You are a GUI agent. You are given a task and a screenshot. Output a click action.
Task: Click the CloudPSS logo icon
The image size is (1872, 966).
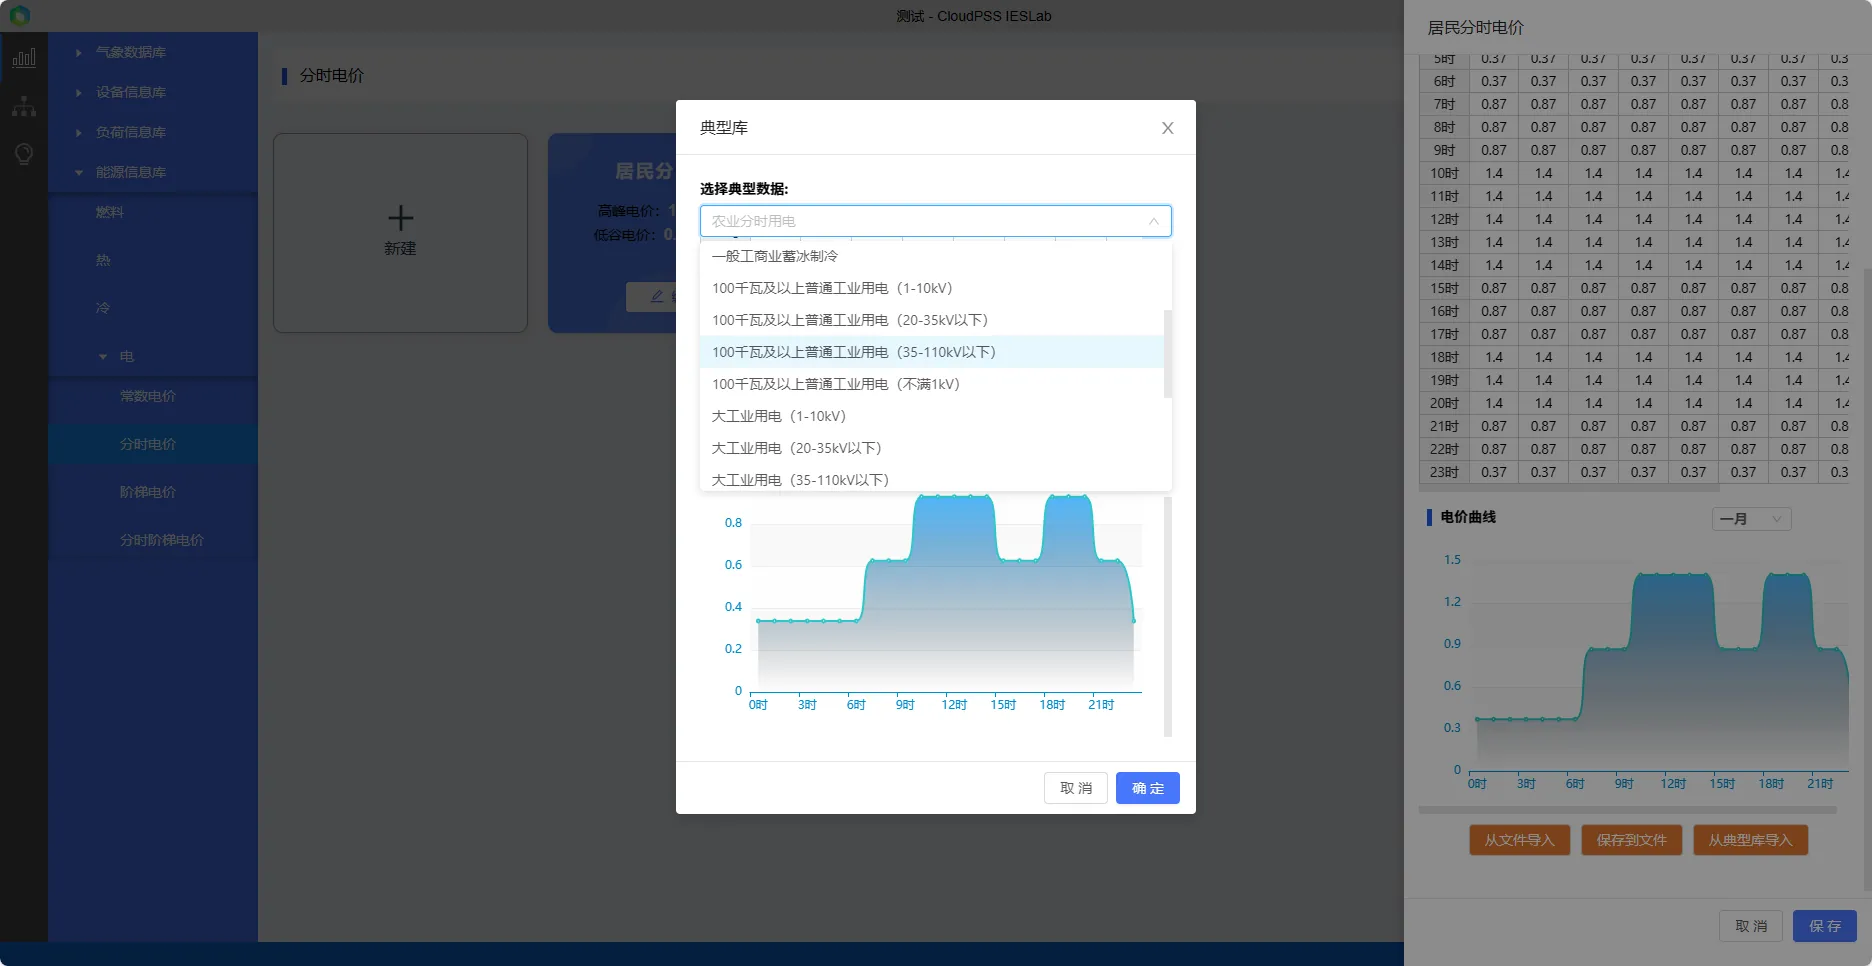click(19, 15)
